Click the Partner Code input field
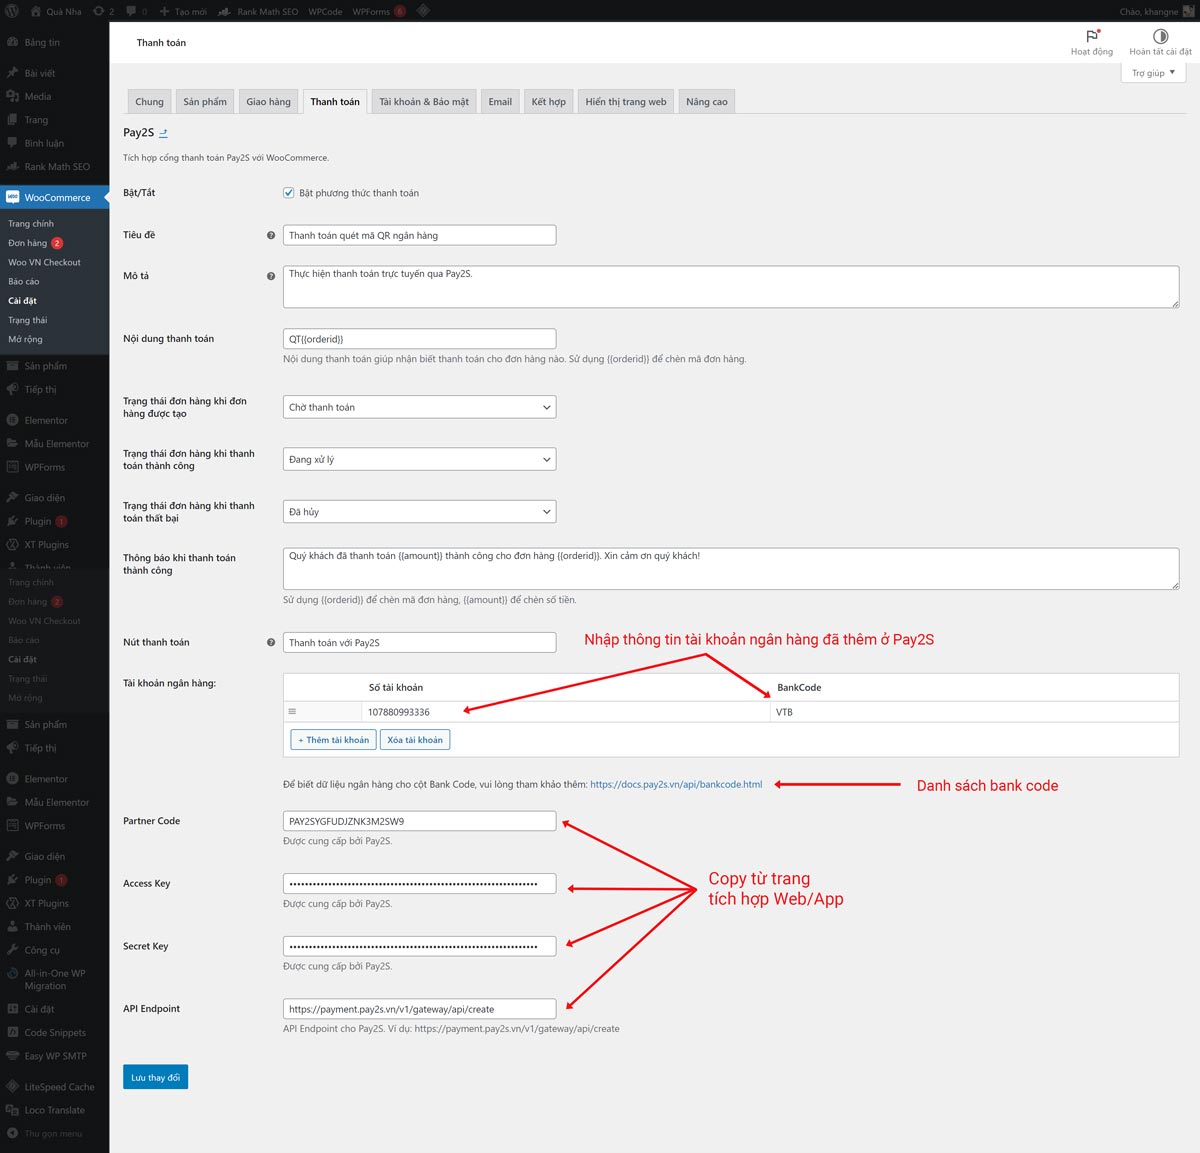Screen dimensions: 1200x1153 420,821
